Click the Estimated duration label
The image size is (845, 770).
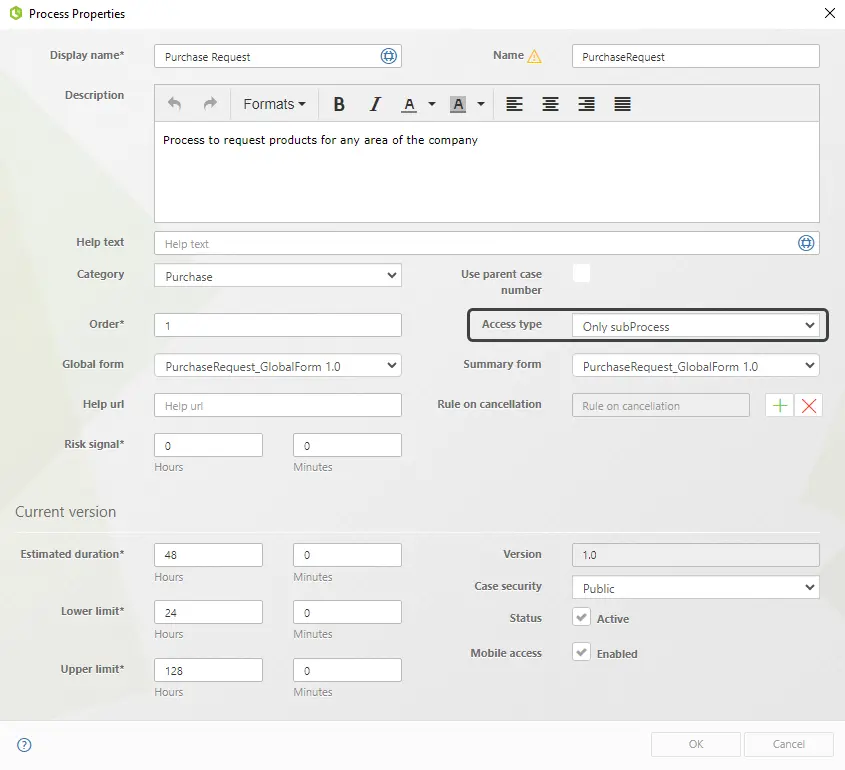[x=72, y=554]
